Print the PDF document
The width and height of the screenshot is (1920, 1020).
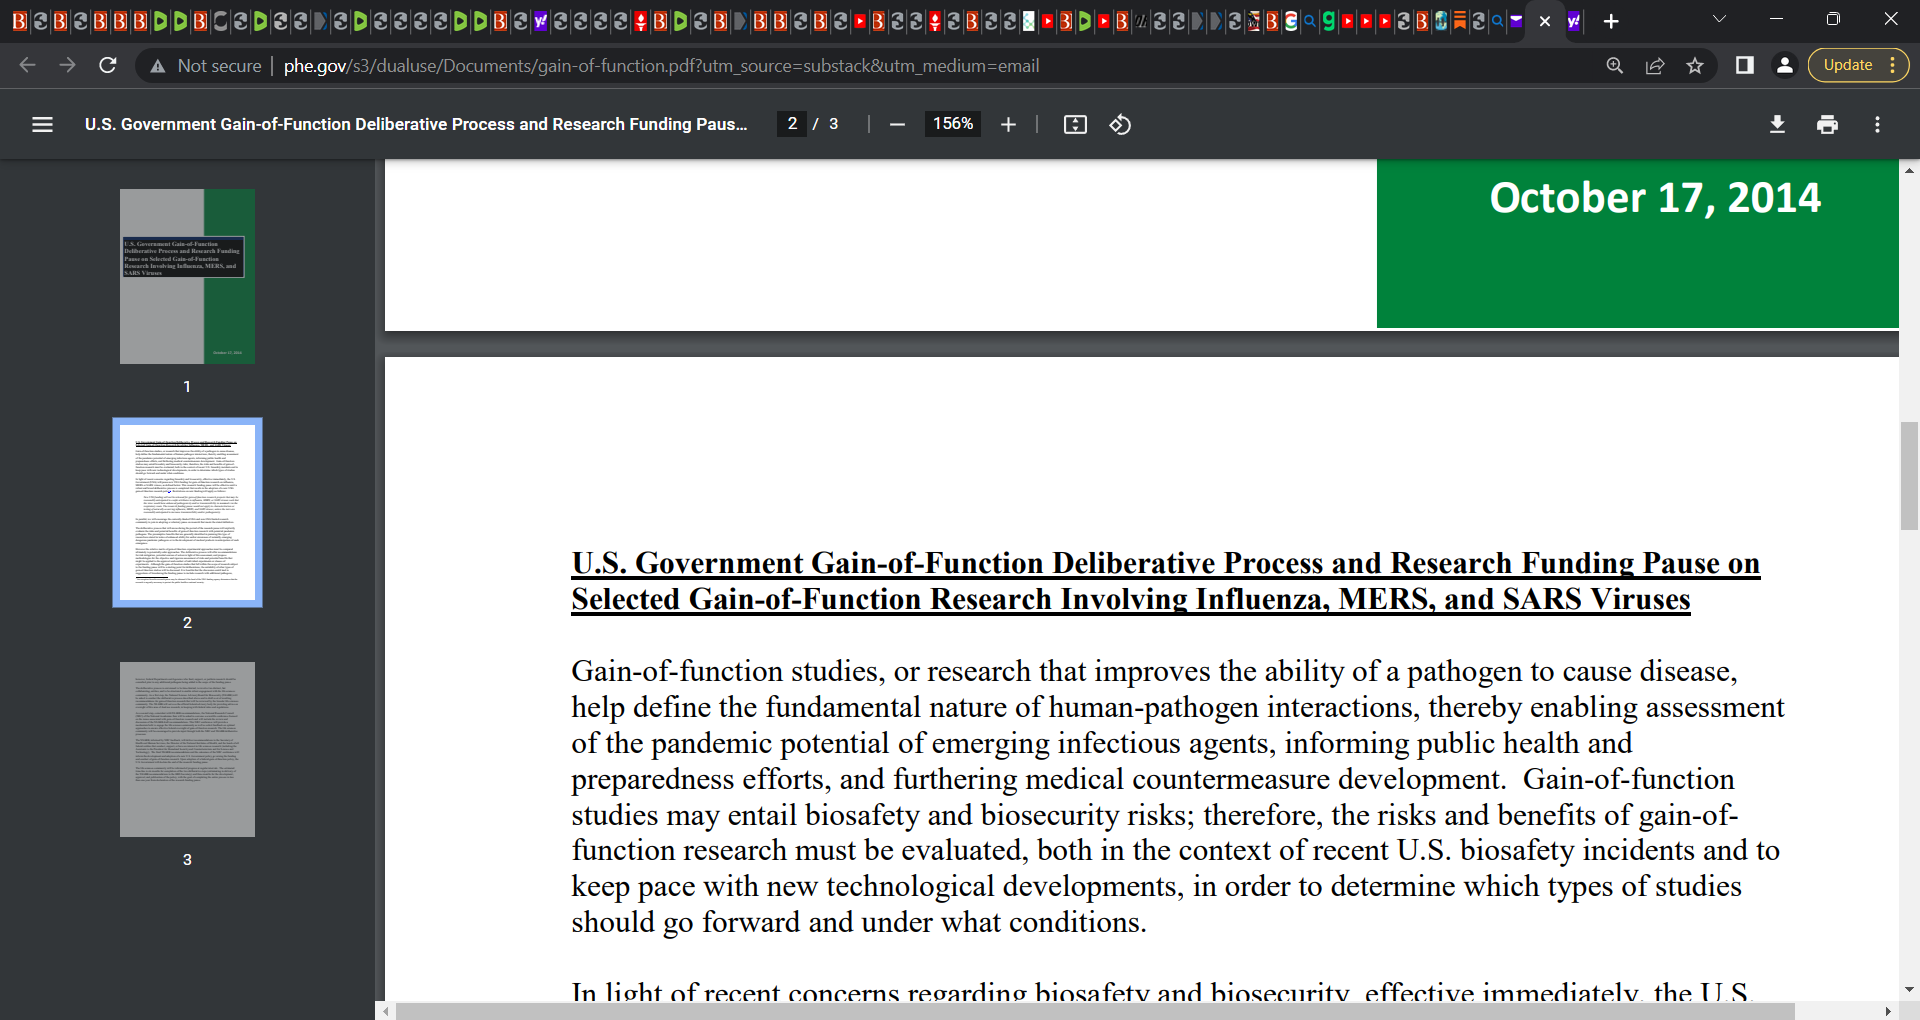pyautogui.click(x=1827, y=124)
